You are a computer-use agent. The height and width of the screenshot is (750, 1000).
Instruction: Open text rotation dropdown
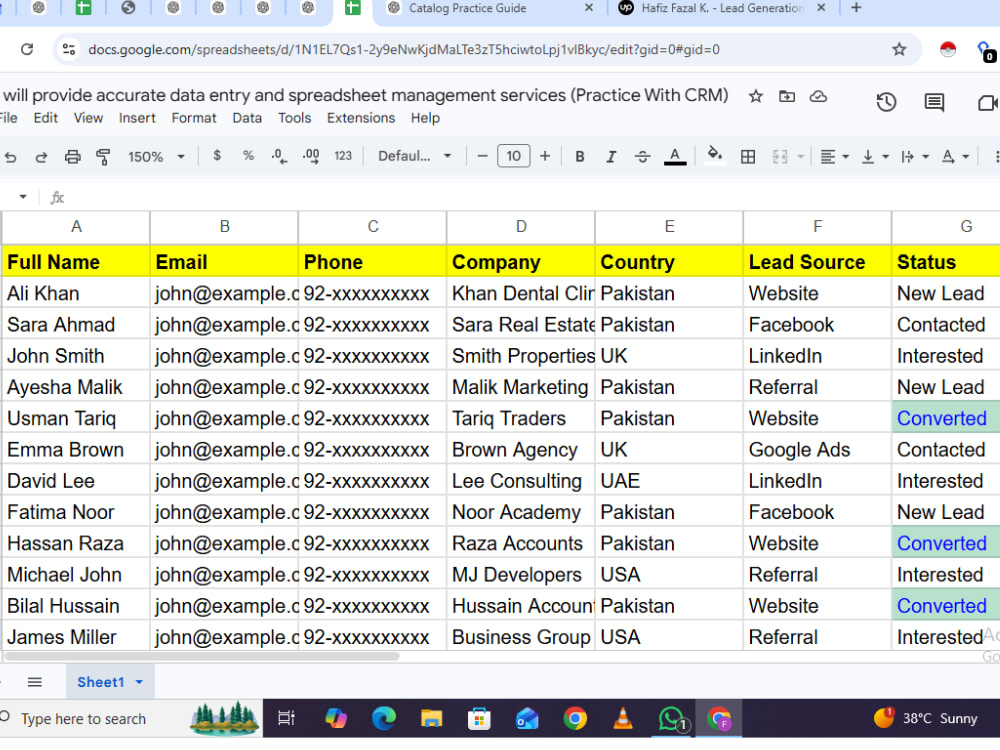(x=955, y=156)
